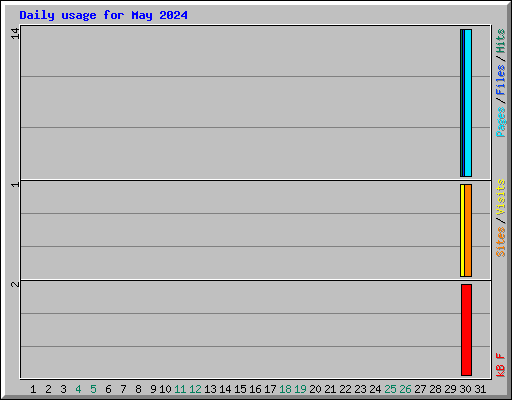The width and height of the screenshot is (512, 400).
Task: Click the day '30' axis label
Action: click(x=465, y=389)
